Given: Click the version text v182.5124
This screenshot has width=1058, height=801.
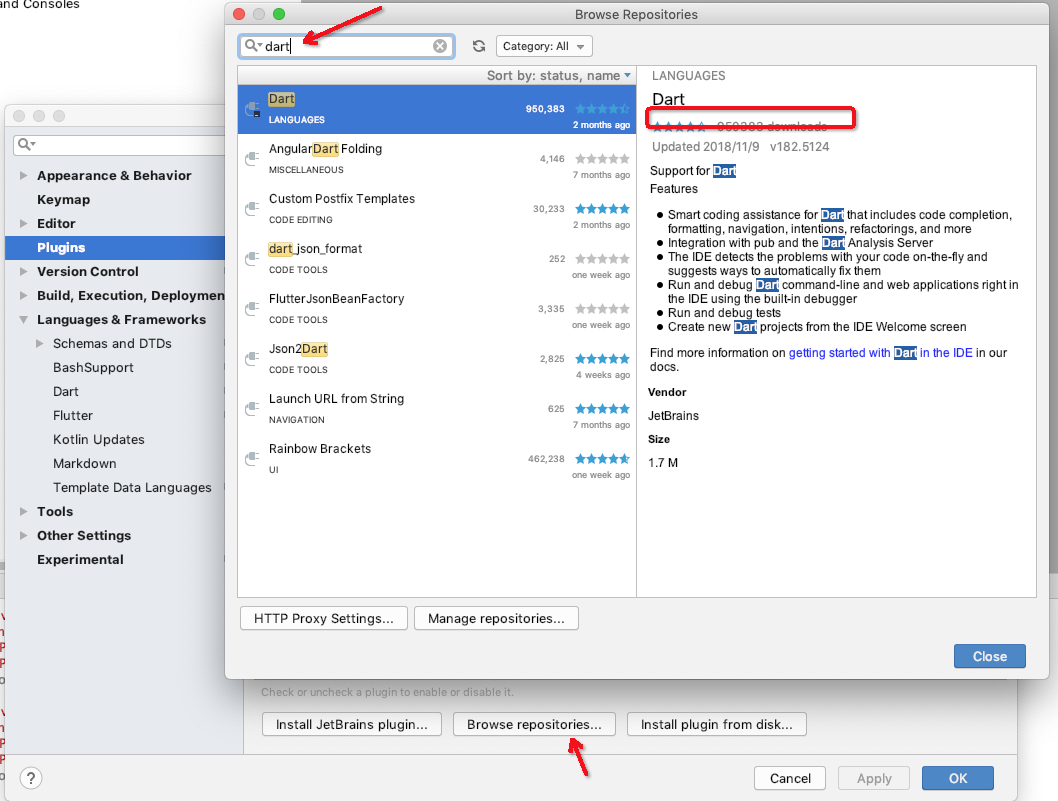Looking at the screenshot, I should (x=800, y=146).
